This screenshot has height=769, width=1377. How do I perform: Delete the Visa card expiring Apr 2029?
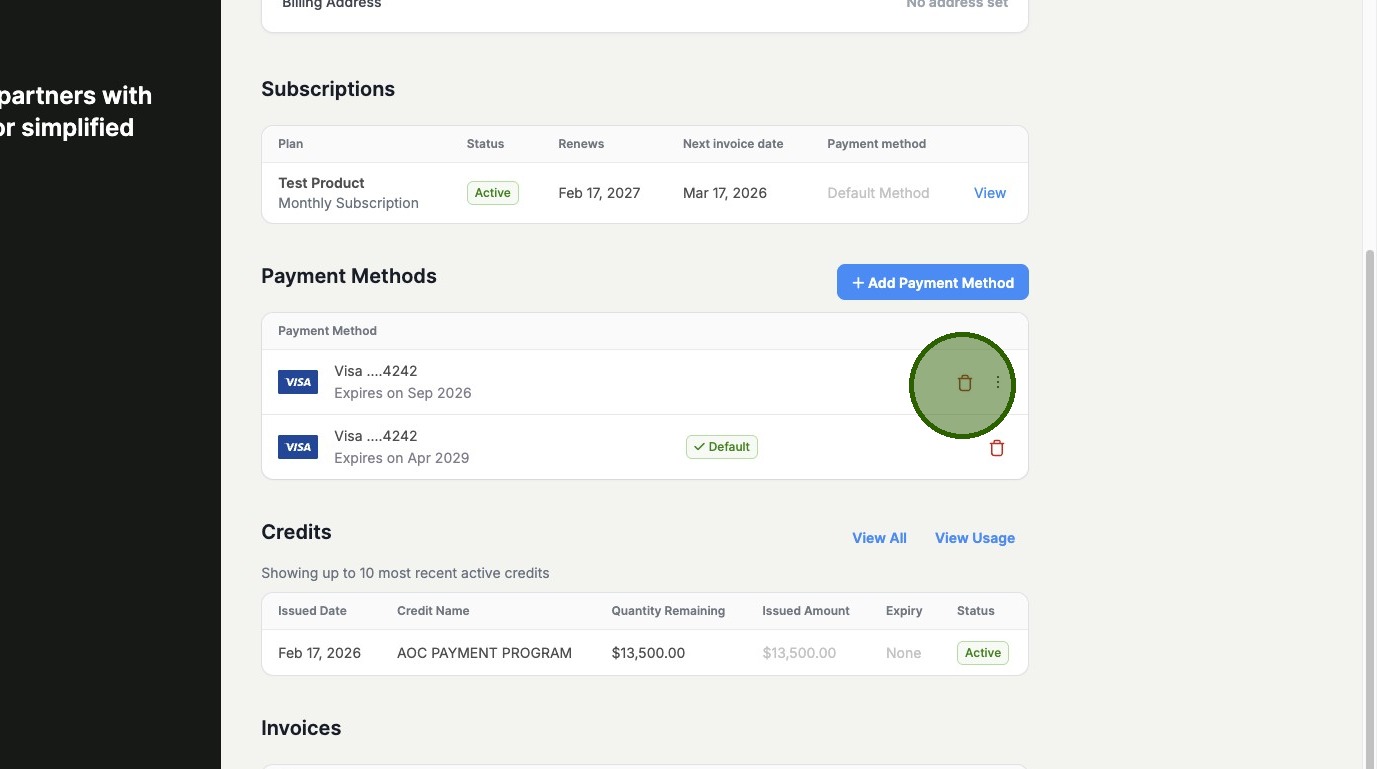pyautogui.click(x=996, y=448)
